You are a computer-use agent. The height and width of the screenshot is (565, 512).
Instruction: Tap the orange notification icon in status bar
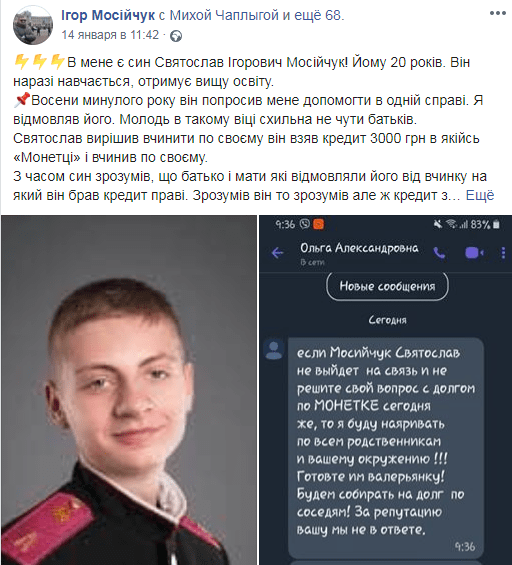(x=319, y=224)
